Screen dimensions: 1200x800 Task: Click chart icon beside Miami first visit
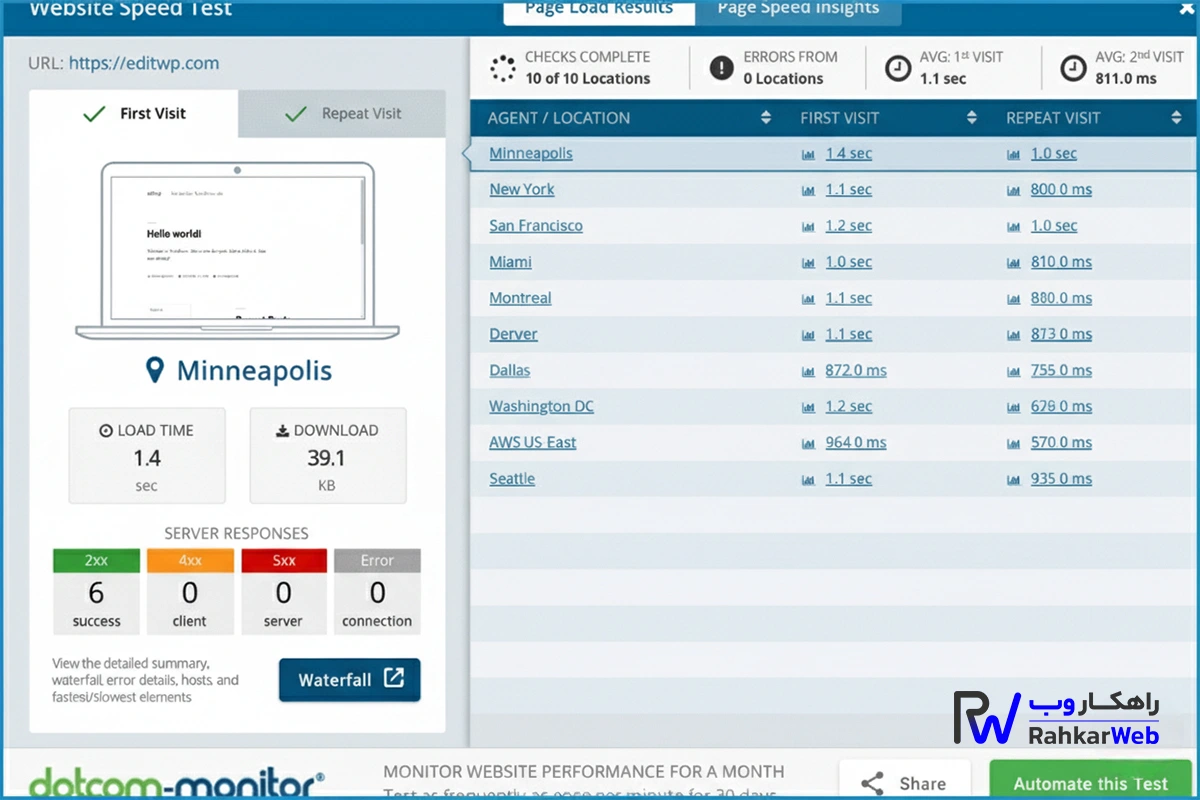click(808, 263)
